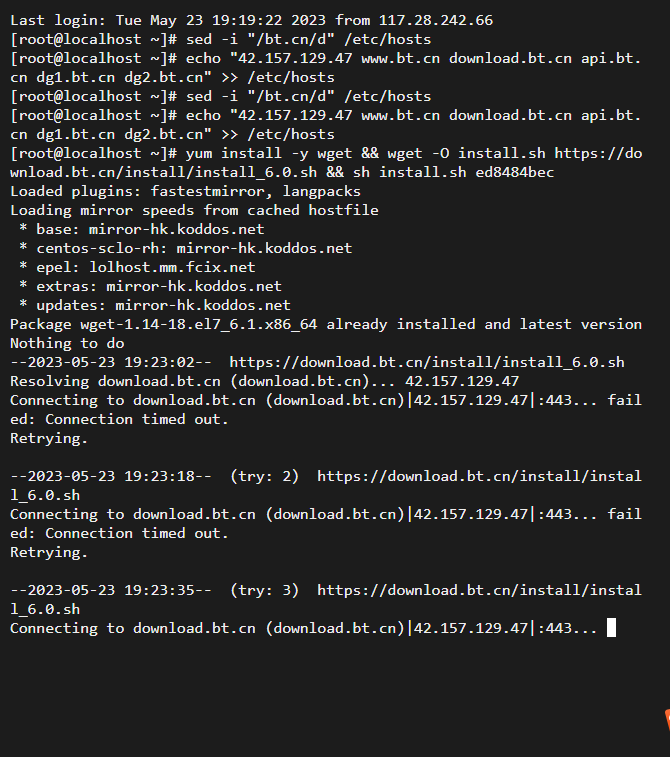This screenshot has height=757, width=670.
Task: Click the "extras: mirror-hk.koddos.net" line
Action: pyautogui.click(x=150, y=286)
